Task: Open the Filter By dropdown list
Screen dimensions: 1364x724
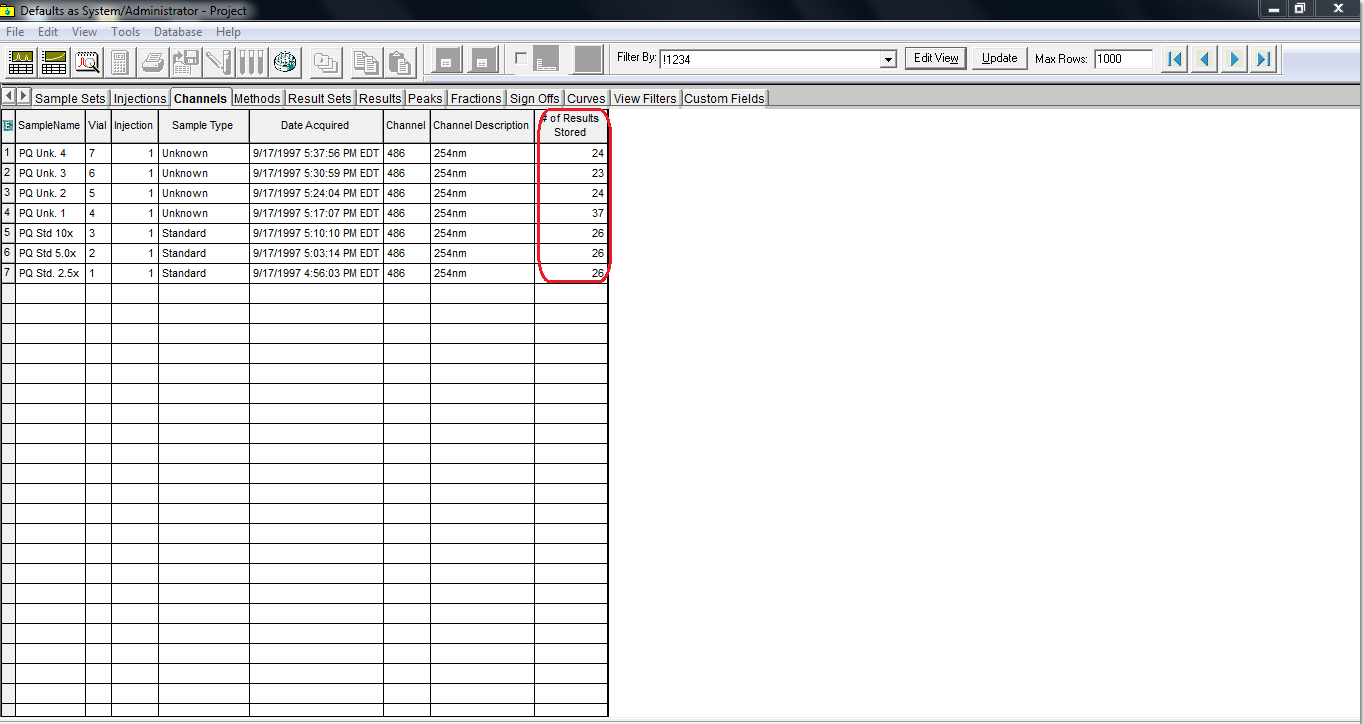Action: tap(887, 58)
